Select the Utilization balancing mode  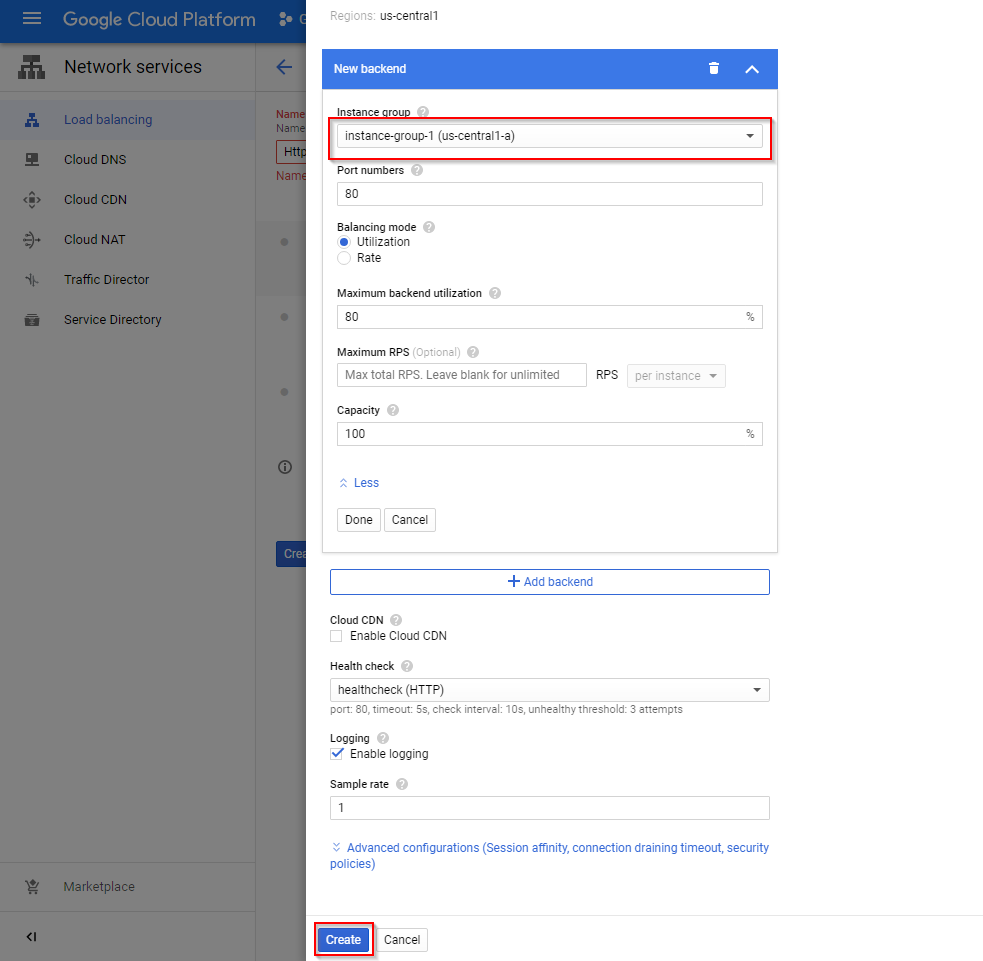coord(344,243)
